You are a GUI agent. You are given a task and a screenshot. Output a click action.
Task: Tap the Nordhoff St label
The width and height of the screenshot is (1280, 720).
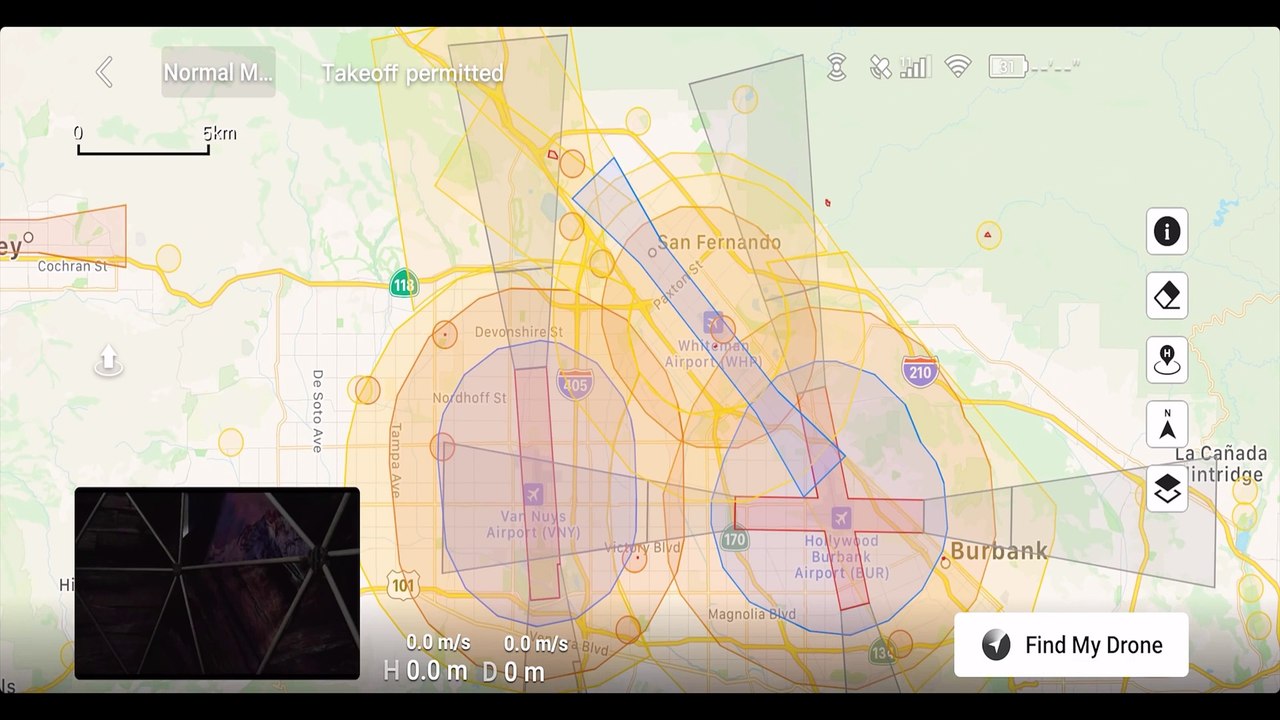tap(469, 398)
